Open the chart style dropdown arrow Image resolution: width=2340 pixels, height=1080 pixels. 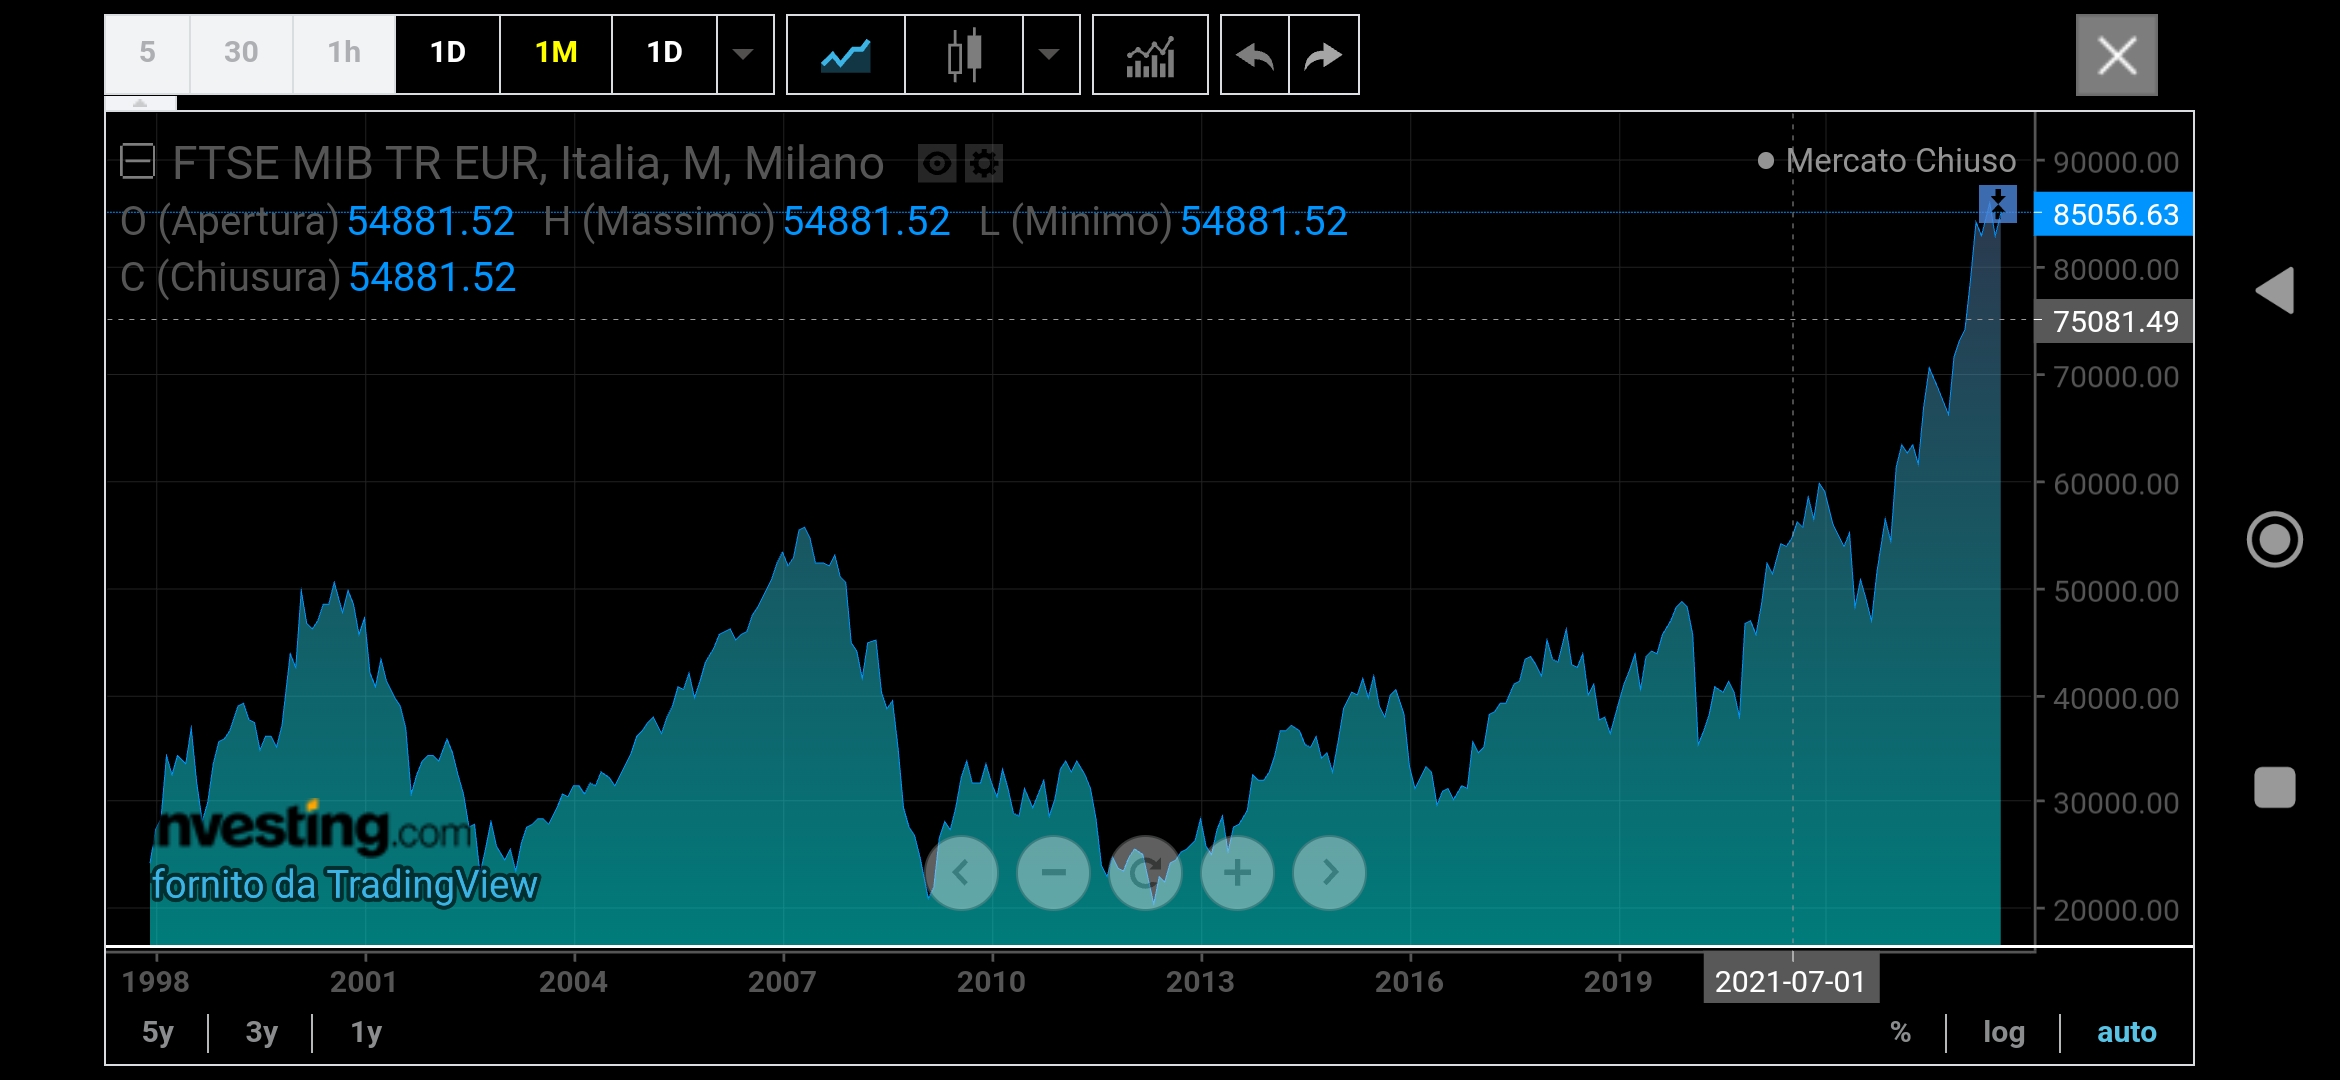tap(1050, 54)
